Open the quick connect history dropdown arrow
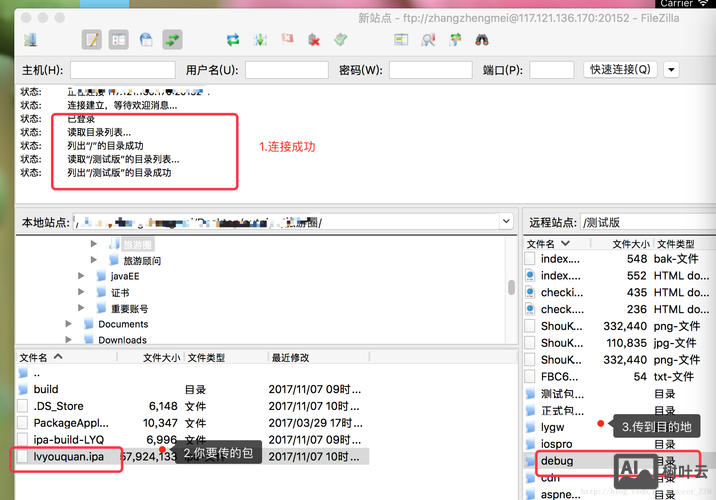716x500 pixels. coord(671,70)
